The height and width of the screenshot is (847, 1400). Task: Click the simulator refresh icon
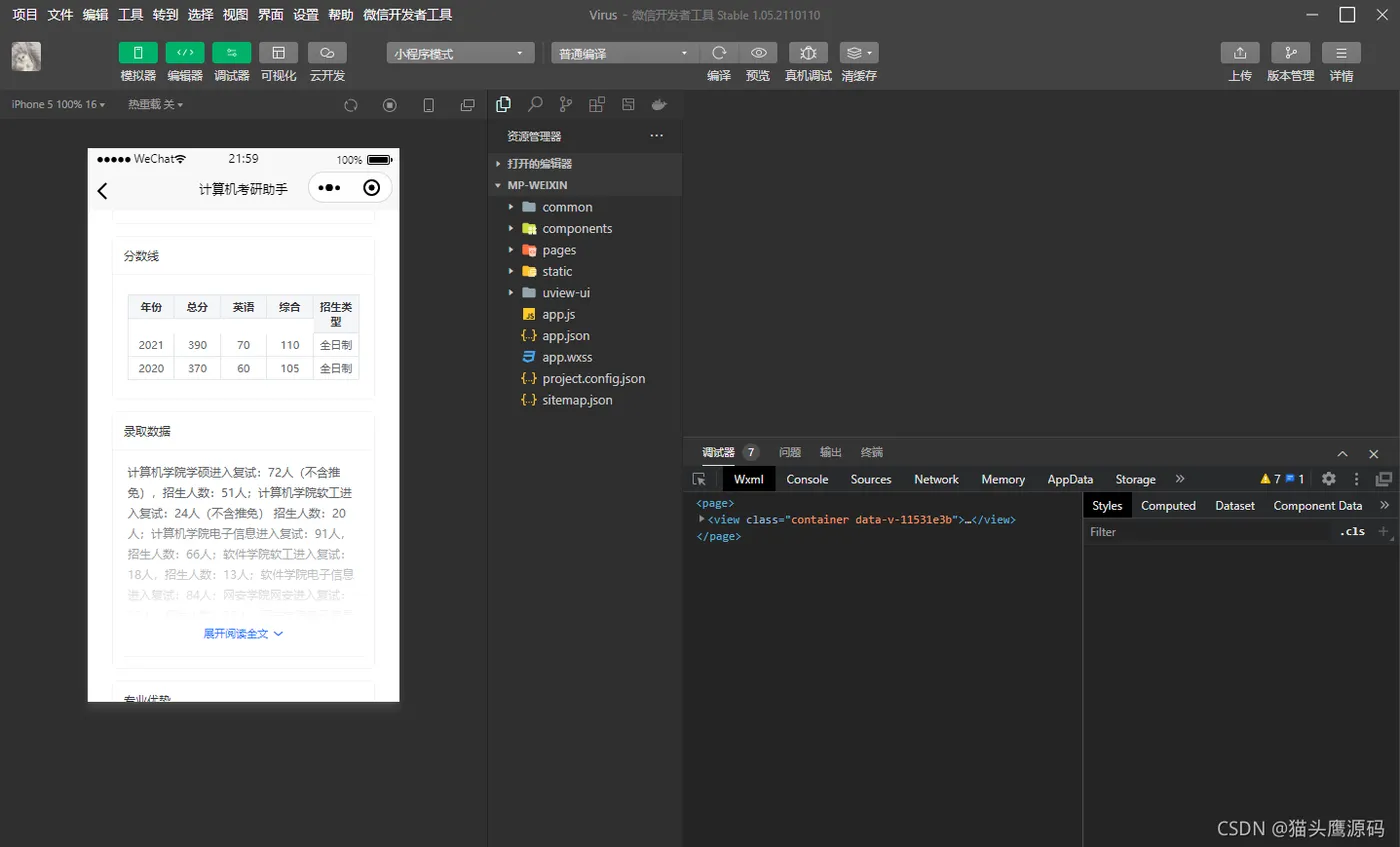pos(351,105)
